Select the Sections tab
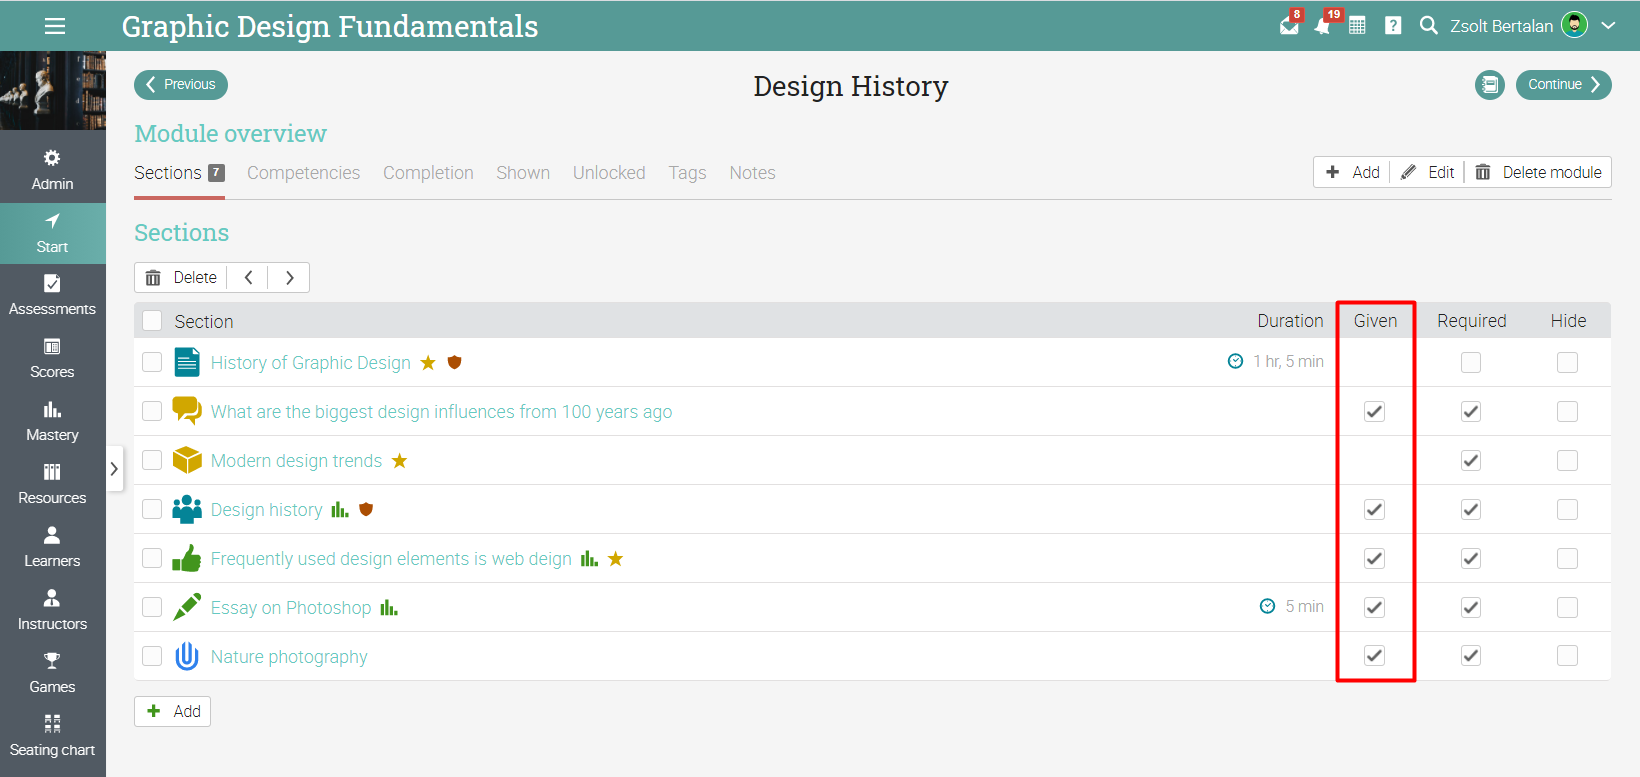Viewport: 1640px width, 777px height. pos(179,173)
